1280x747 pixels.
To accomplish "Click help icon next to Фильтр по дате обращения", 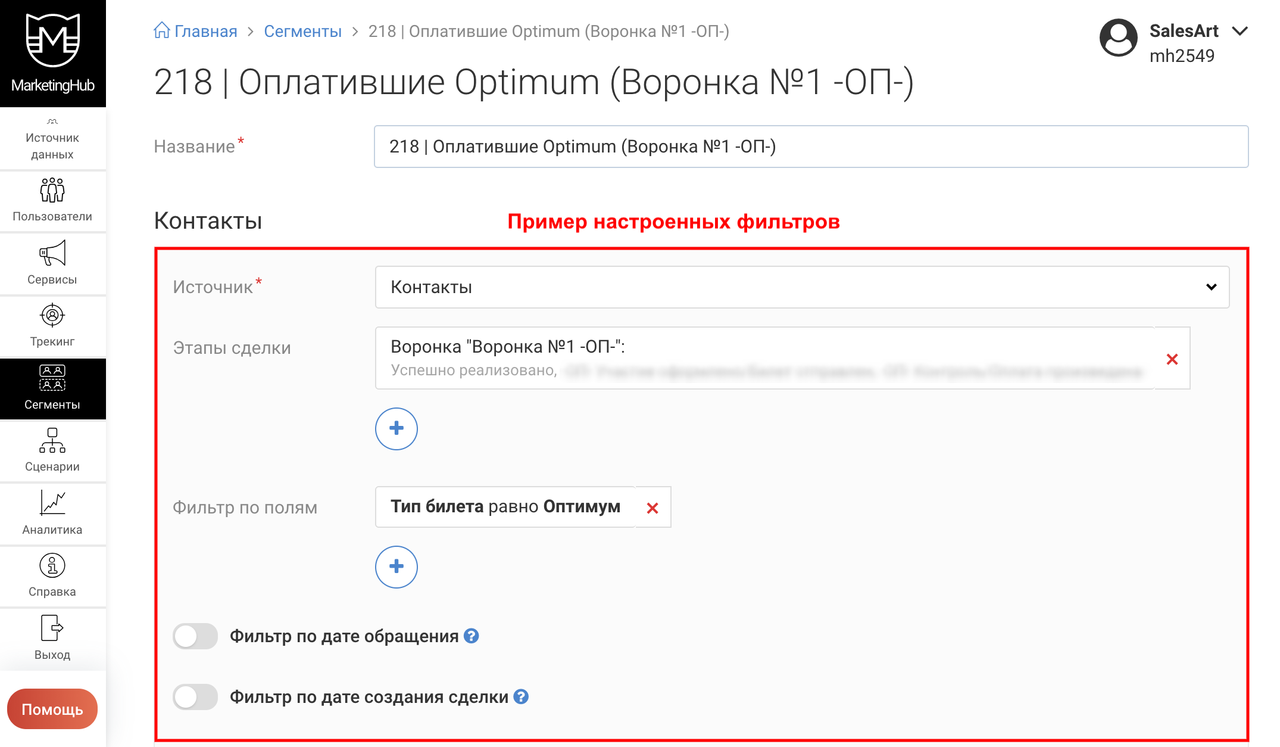I will click(471, 636).
